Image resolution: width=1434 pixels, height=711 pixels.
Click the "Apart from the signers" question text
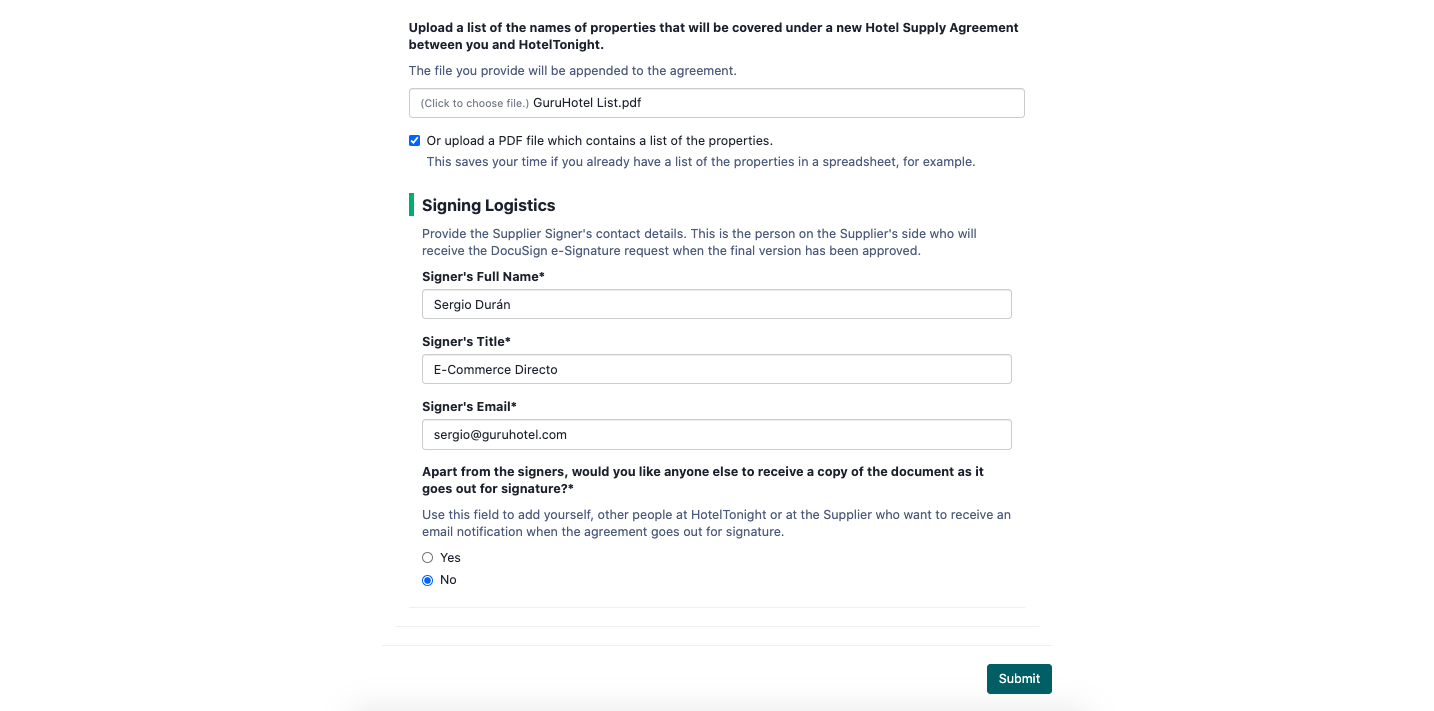click(703, 480)
